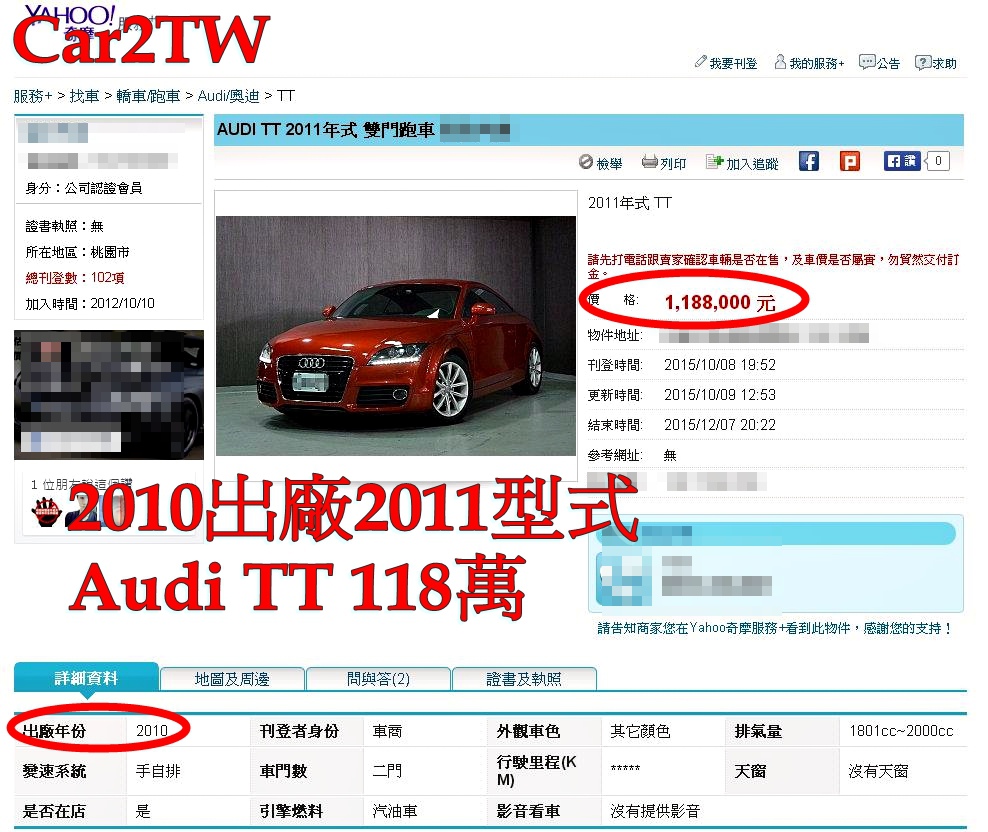Select the 詳細資料 tab
Viewport: 988px width, 832px height.
point(86,678)
